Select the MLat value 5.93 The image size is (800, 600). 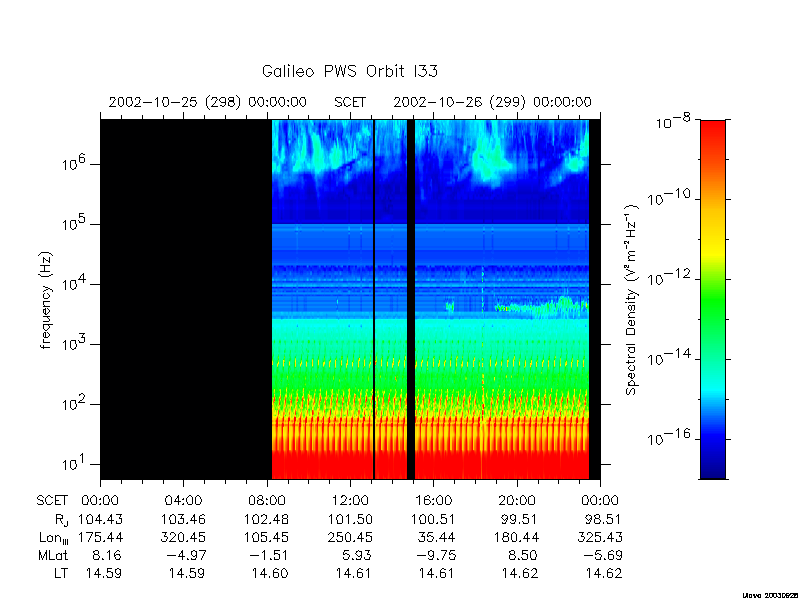coord(357,555)
